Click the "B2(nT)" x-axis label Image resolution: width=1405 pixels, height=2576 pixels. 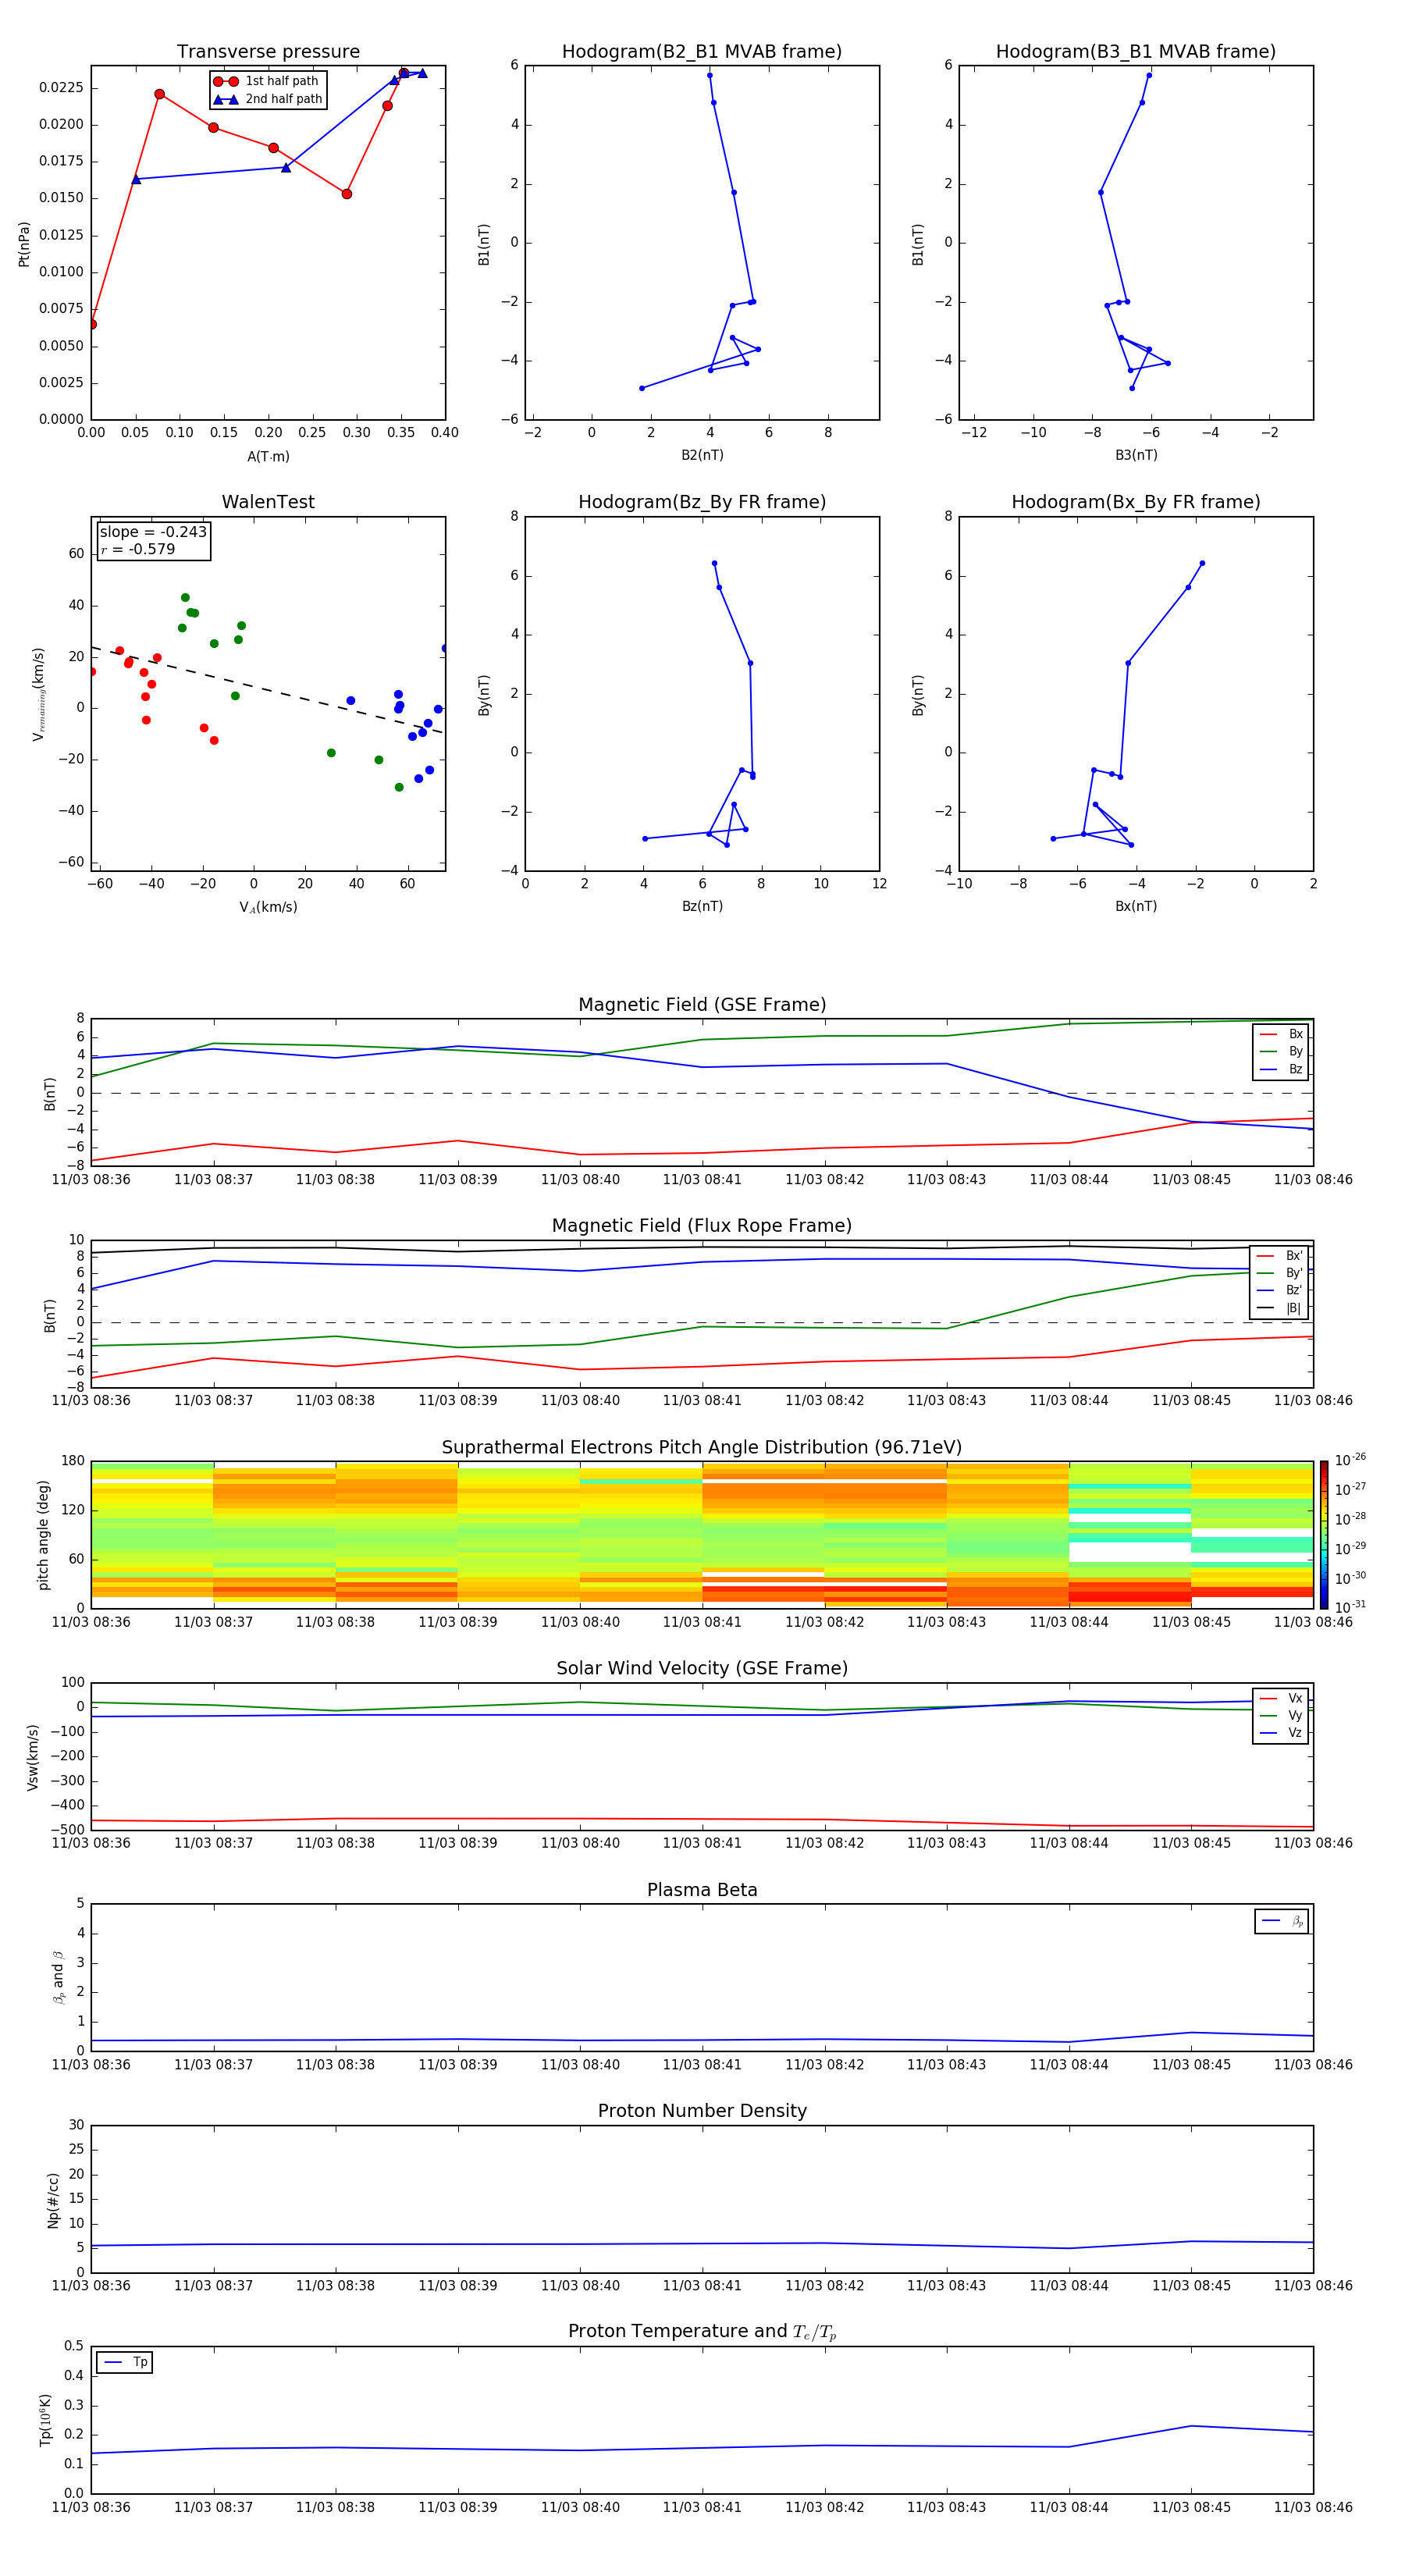(x=702, y=455)
